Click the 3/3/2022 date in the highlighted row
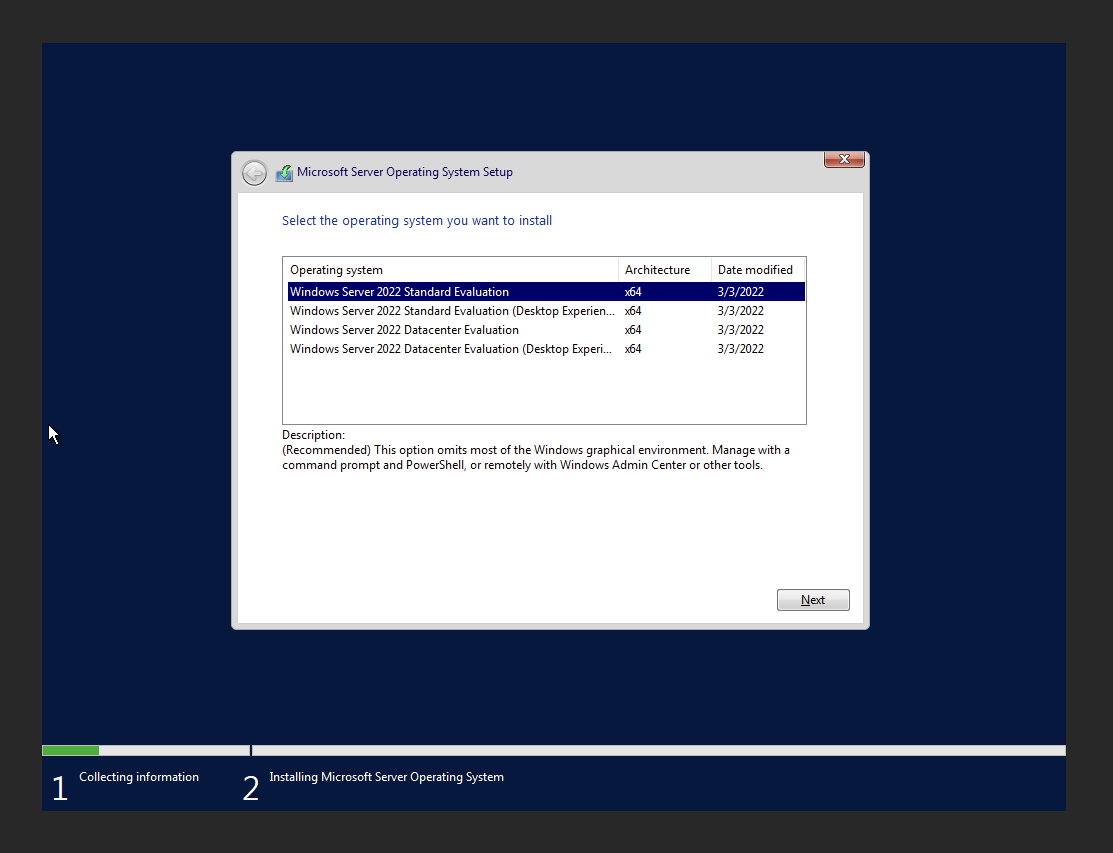The width and height of the screenshot is (1113, 853). 740,292
